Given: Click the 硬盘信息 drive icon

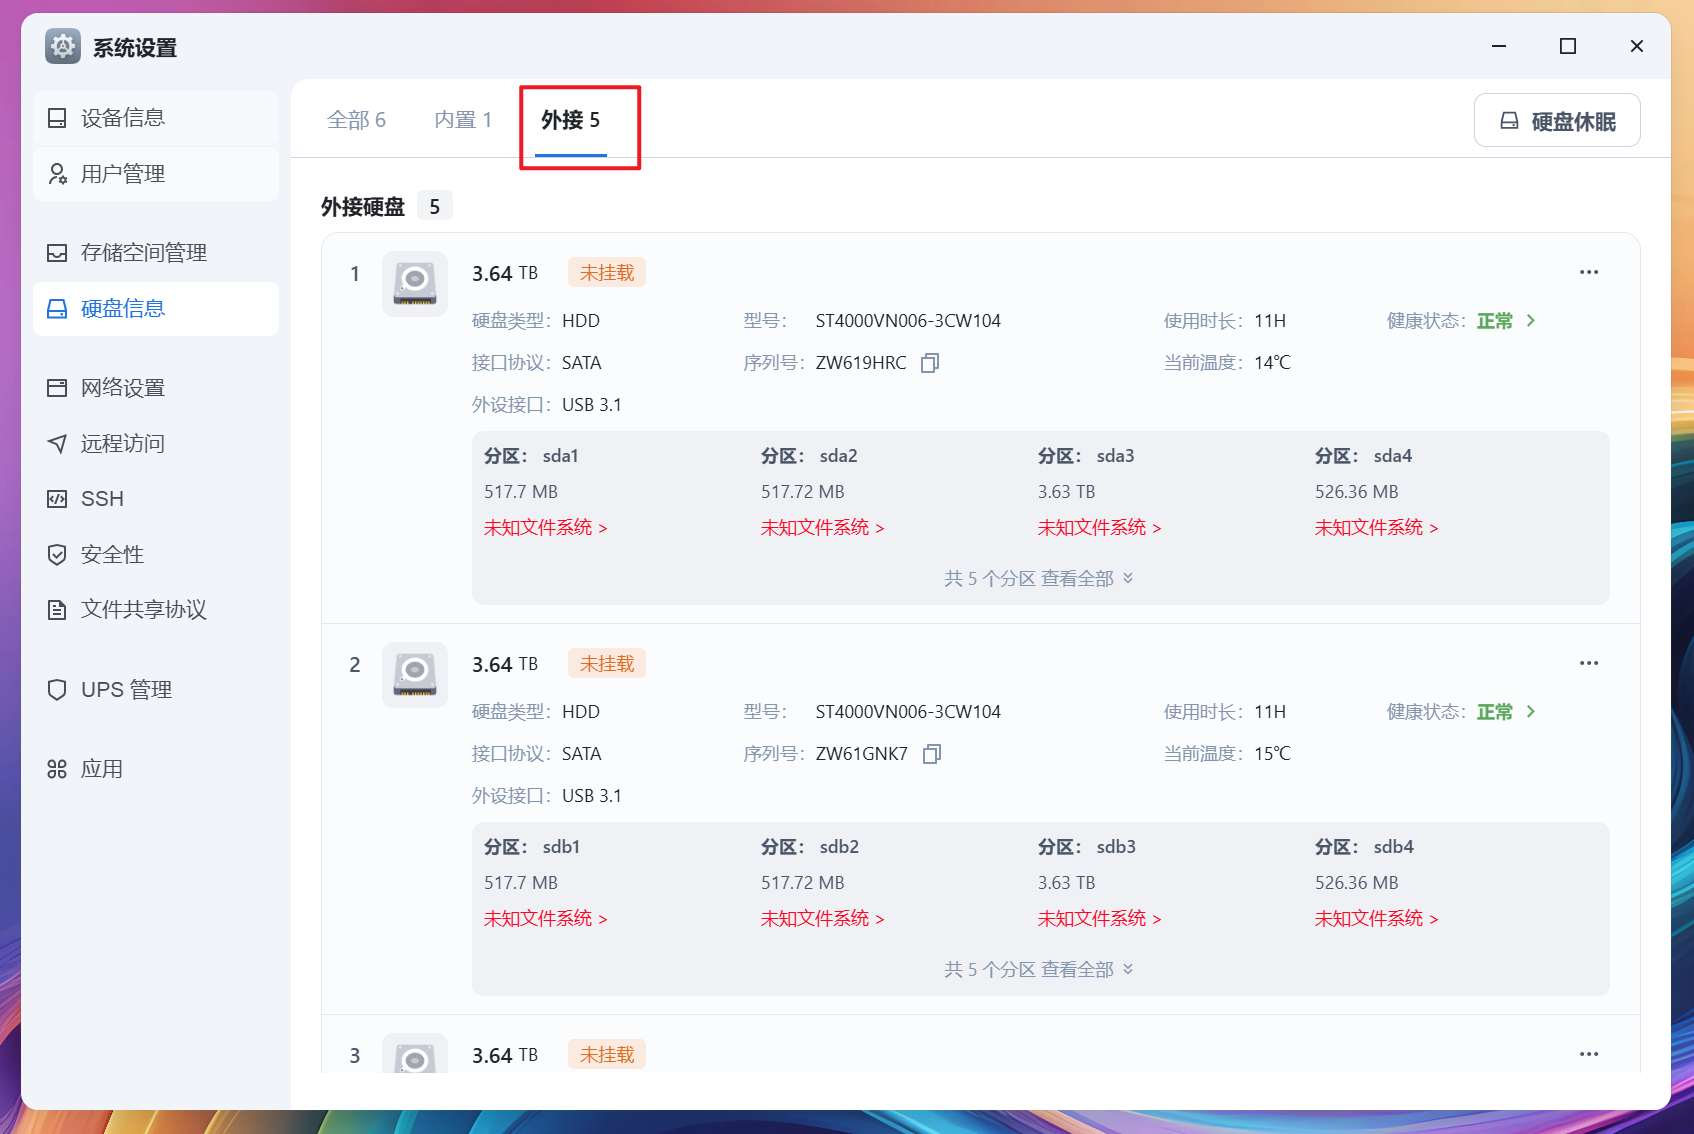Looking at the screenshot, I should [57, 309].
